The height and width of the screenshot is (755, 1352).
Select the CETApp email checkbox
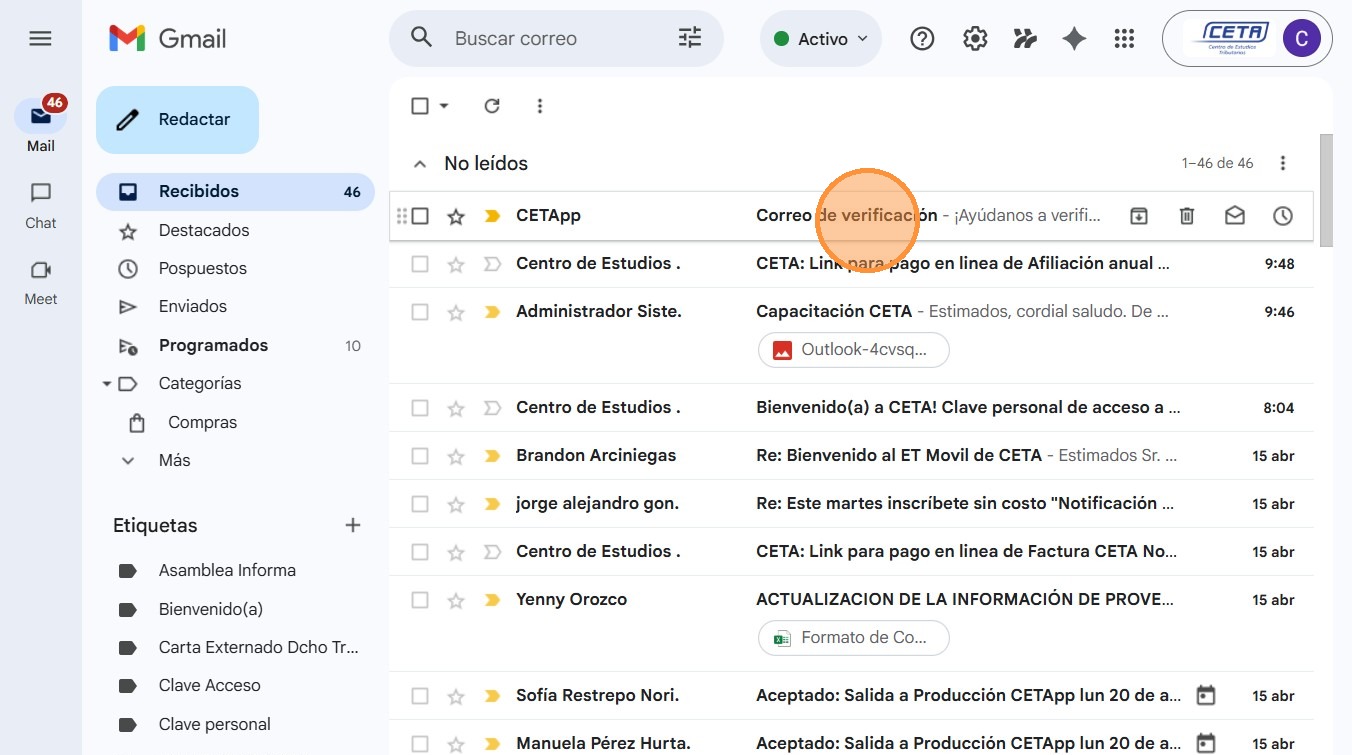pos(420,216)
